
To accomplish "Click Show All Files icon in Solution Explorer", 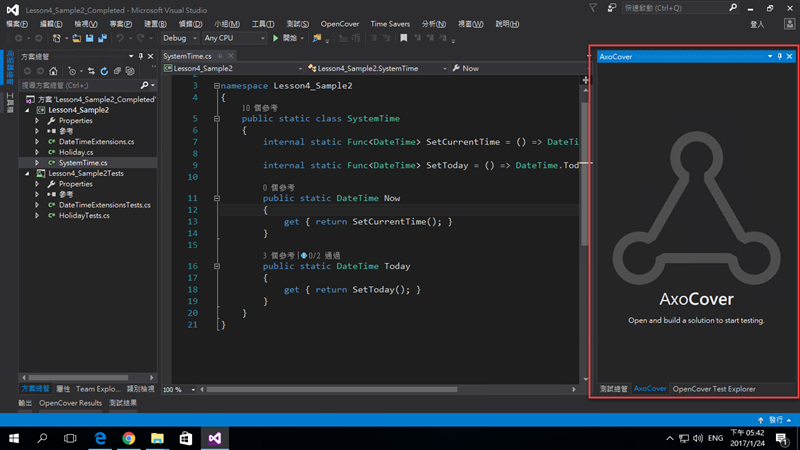I will point(130,71).
